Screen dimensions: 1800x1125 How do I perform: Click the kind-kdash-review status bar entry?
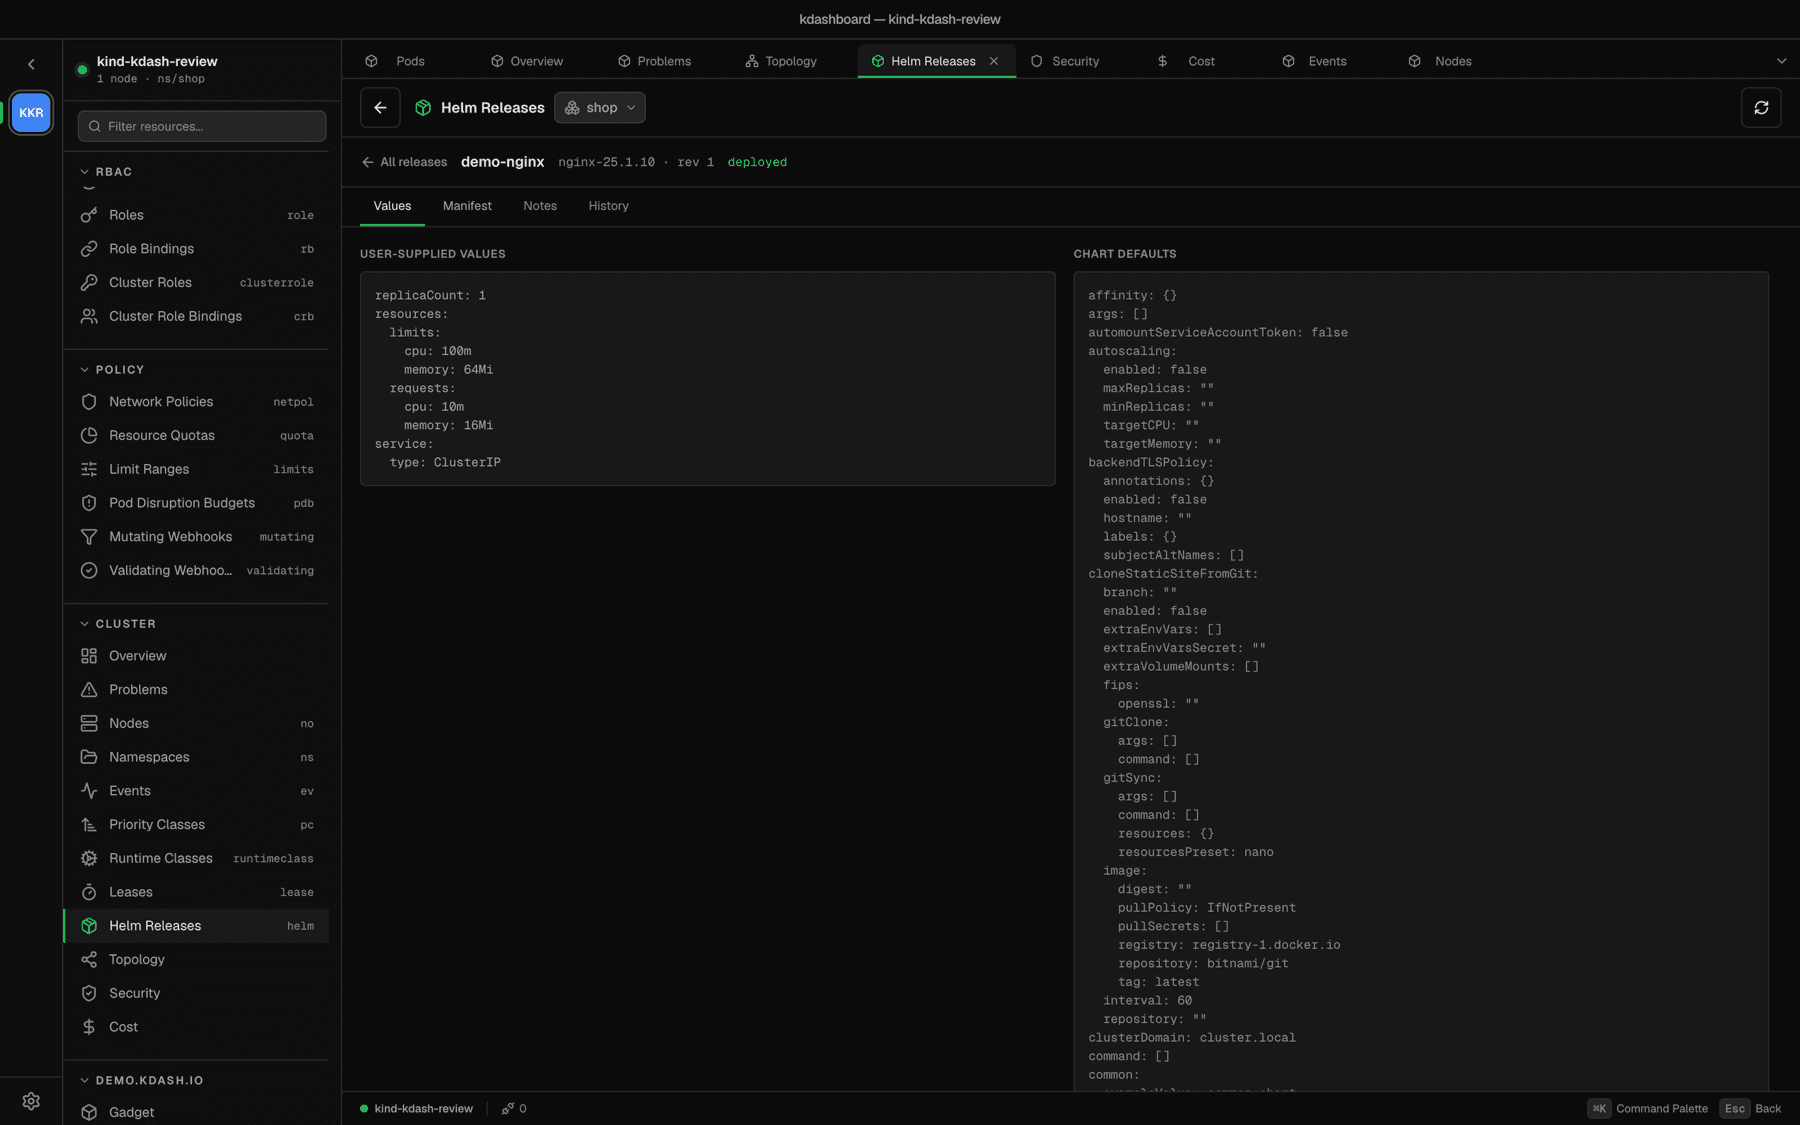[x=416, y=1109]
